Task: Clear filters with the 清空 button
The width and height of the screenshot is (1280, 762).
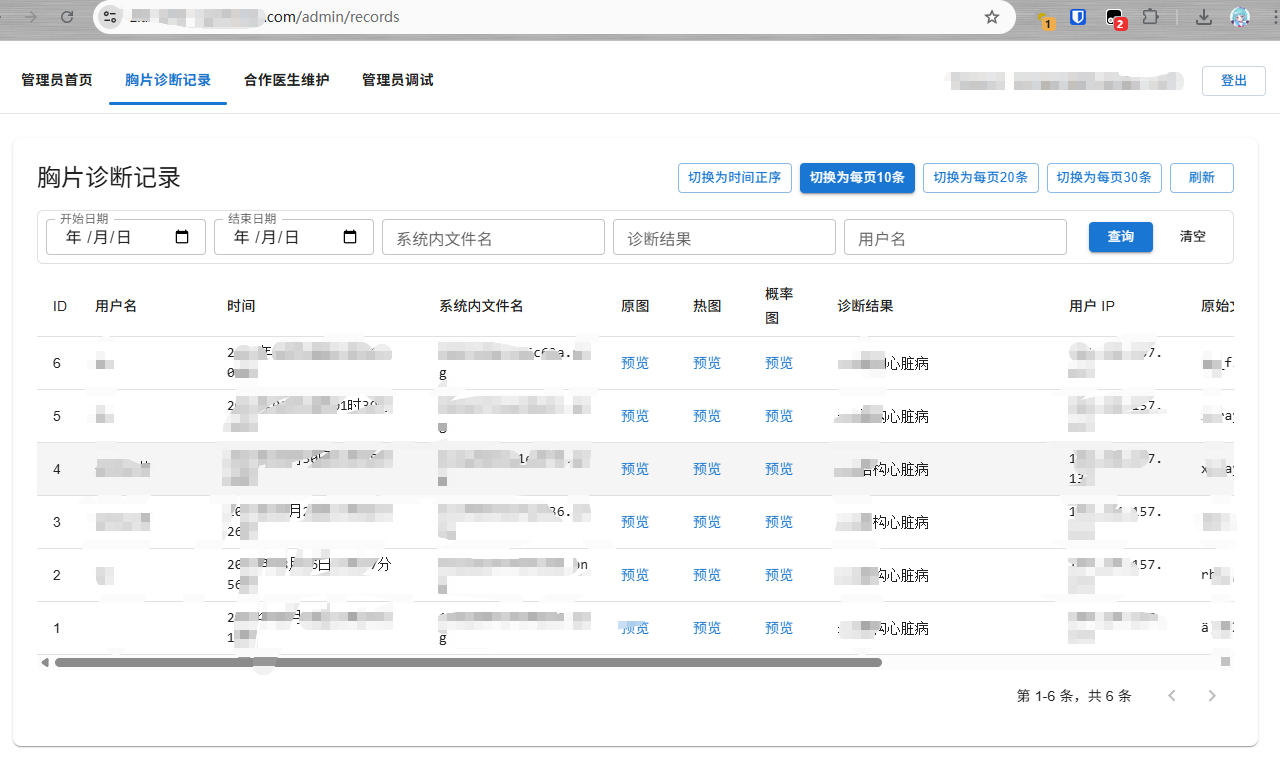Action: [1192, 237]
